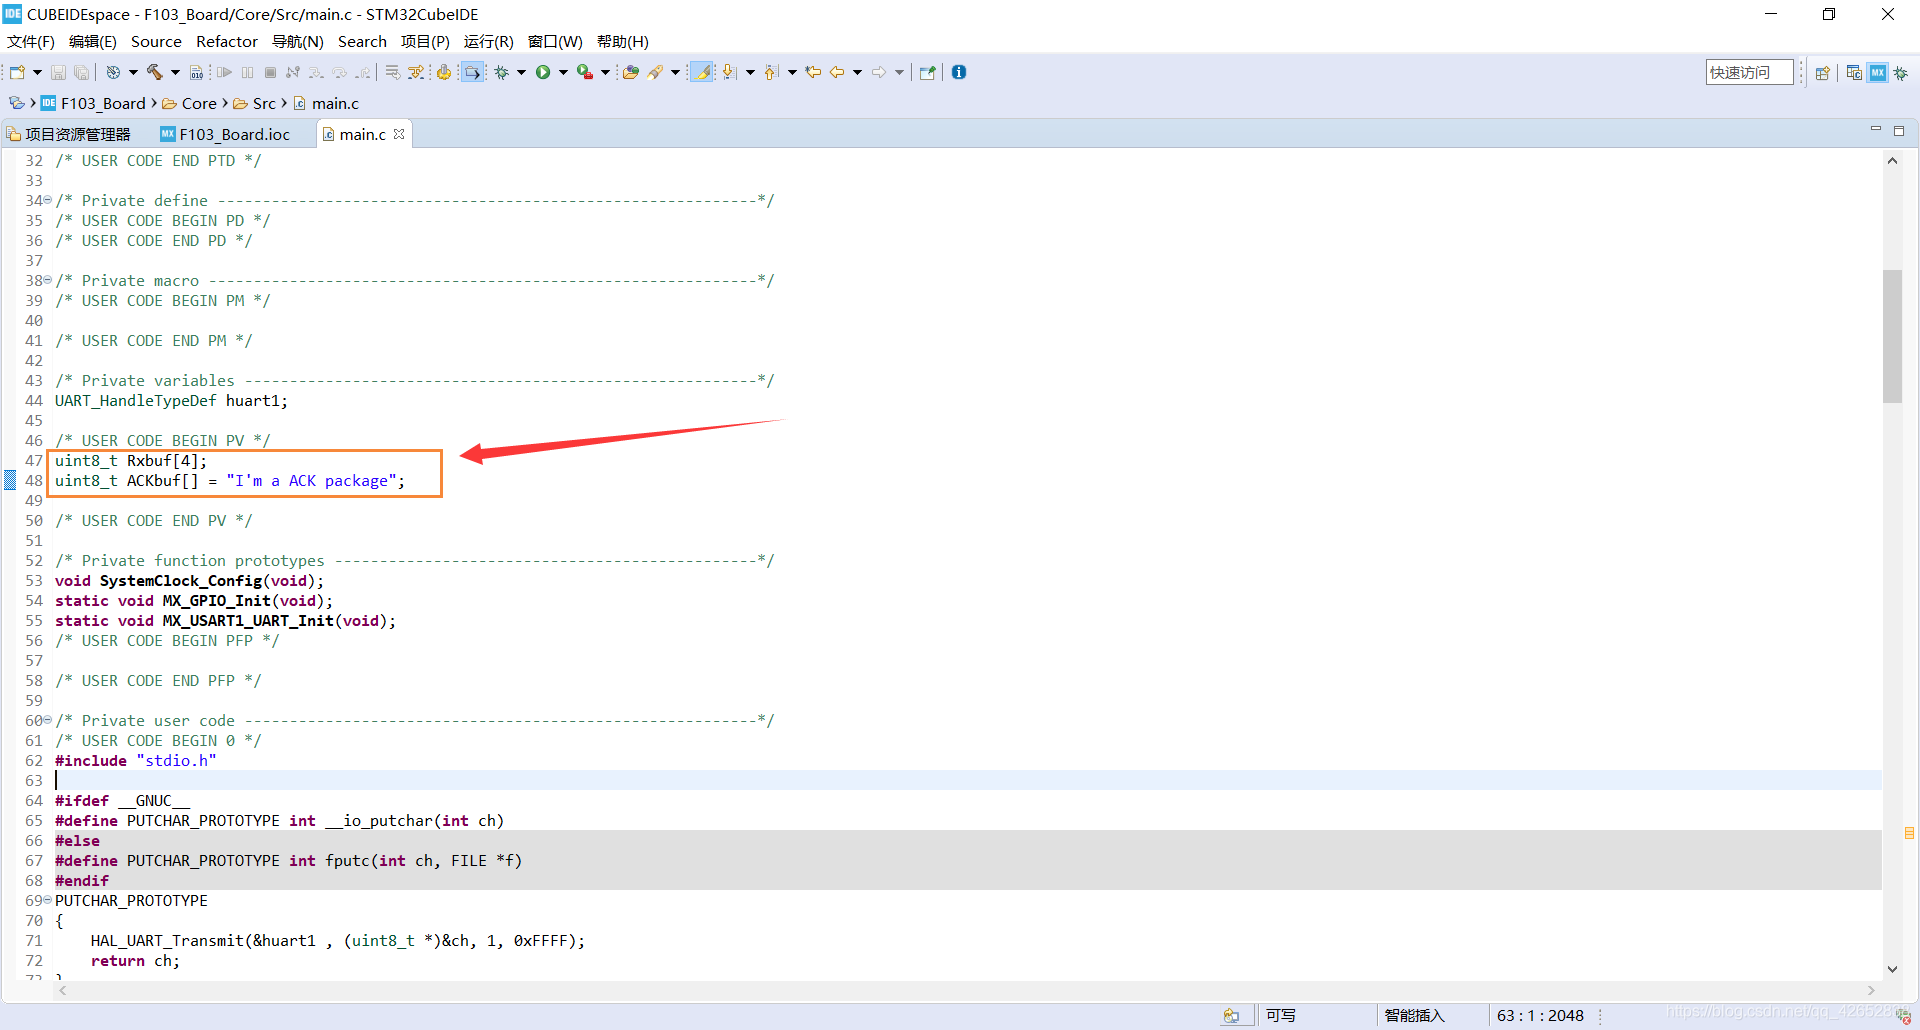Image resolution: width=1920 pixels, height=1030 pixels.
Task: Click the Forward navigation arrow
Action: 879,72
